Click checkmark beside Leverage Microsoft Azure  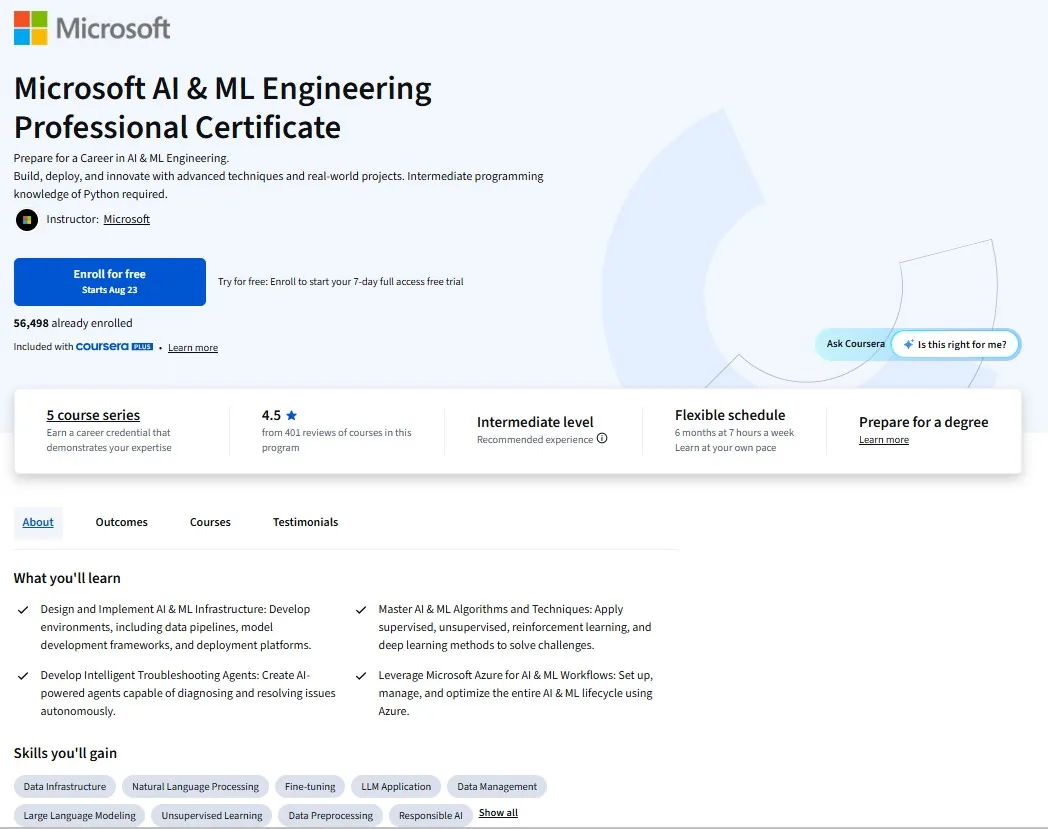361,676
